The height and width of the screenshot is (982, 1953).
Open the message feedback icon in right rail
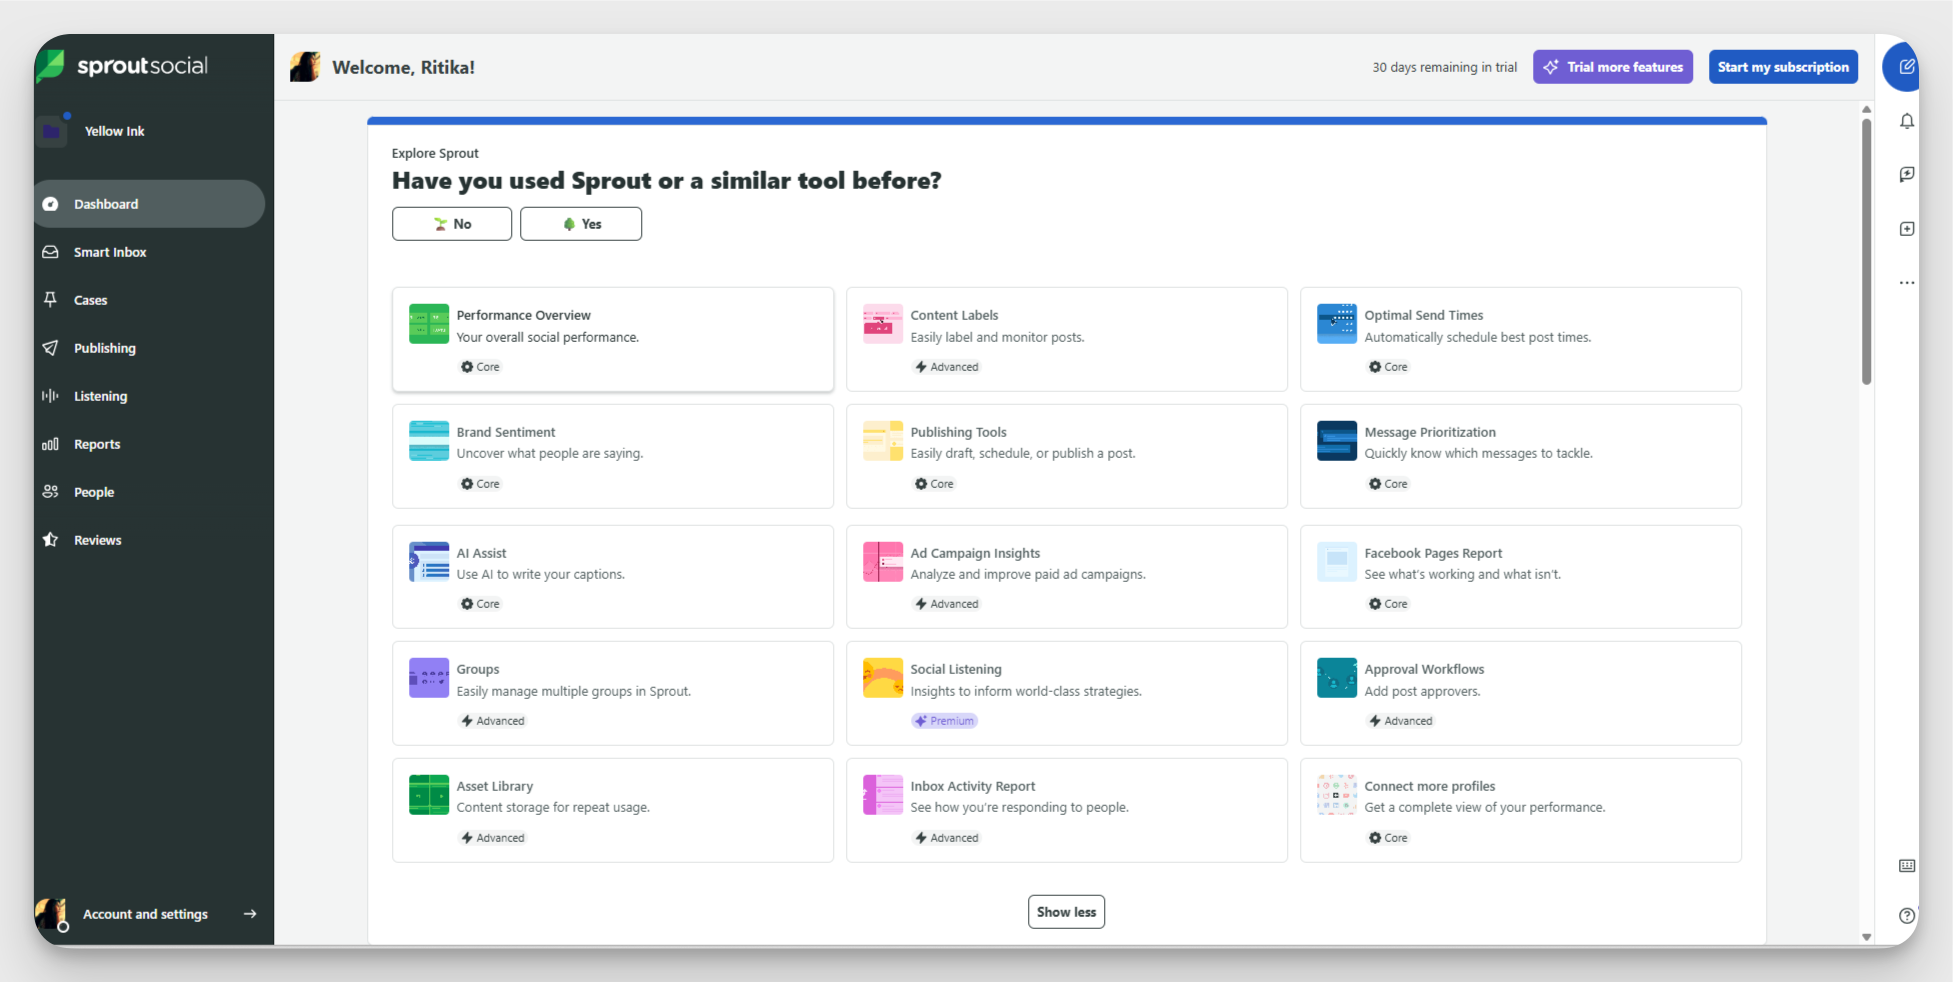[x=1907, y=174]
